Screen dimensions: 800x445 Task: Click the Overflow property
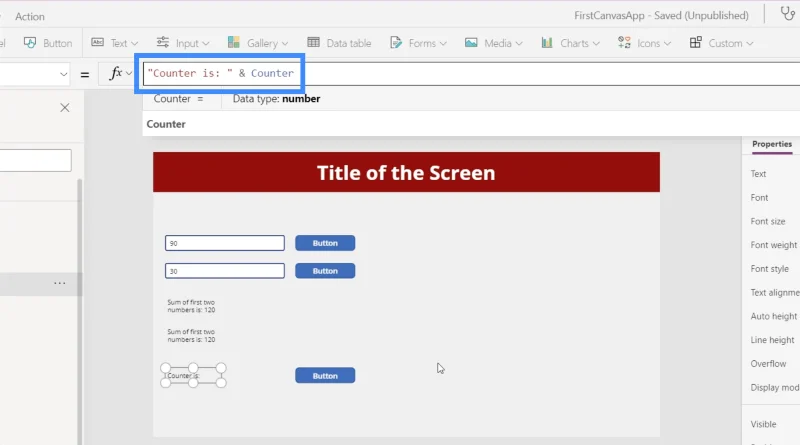point(768,364)
